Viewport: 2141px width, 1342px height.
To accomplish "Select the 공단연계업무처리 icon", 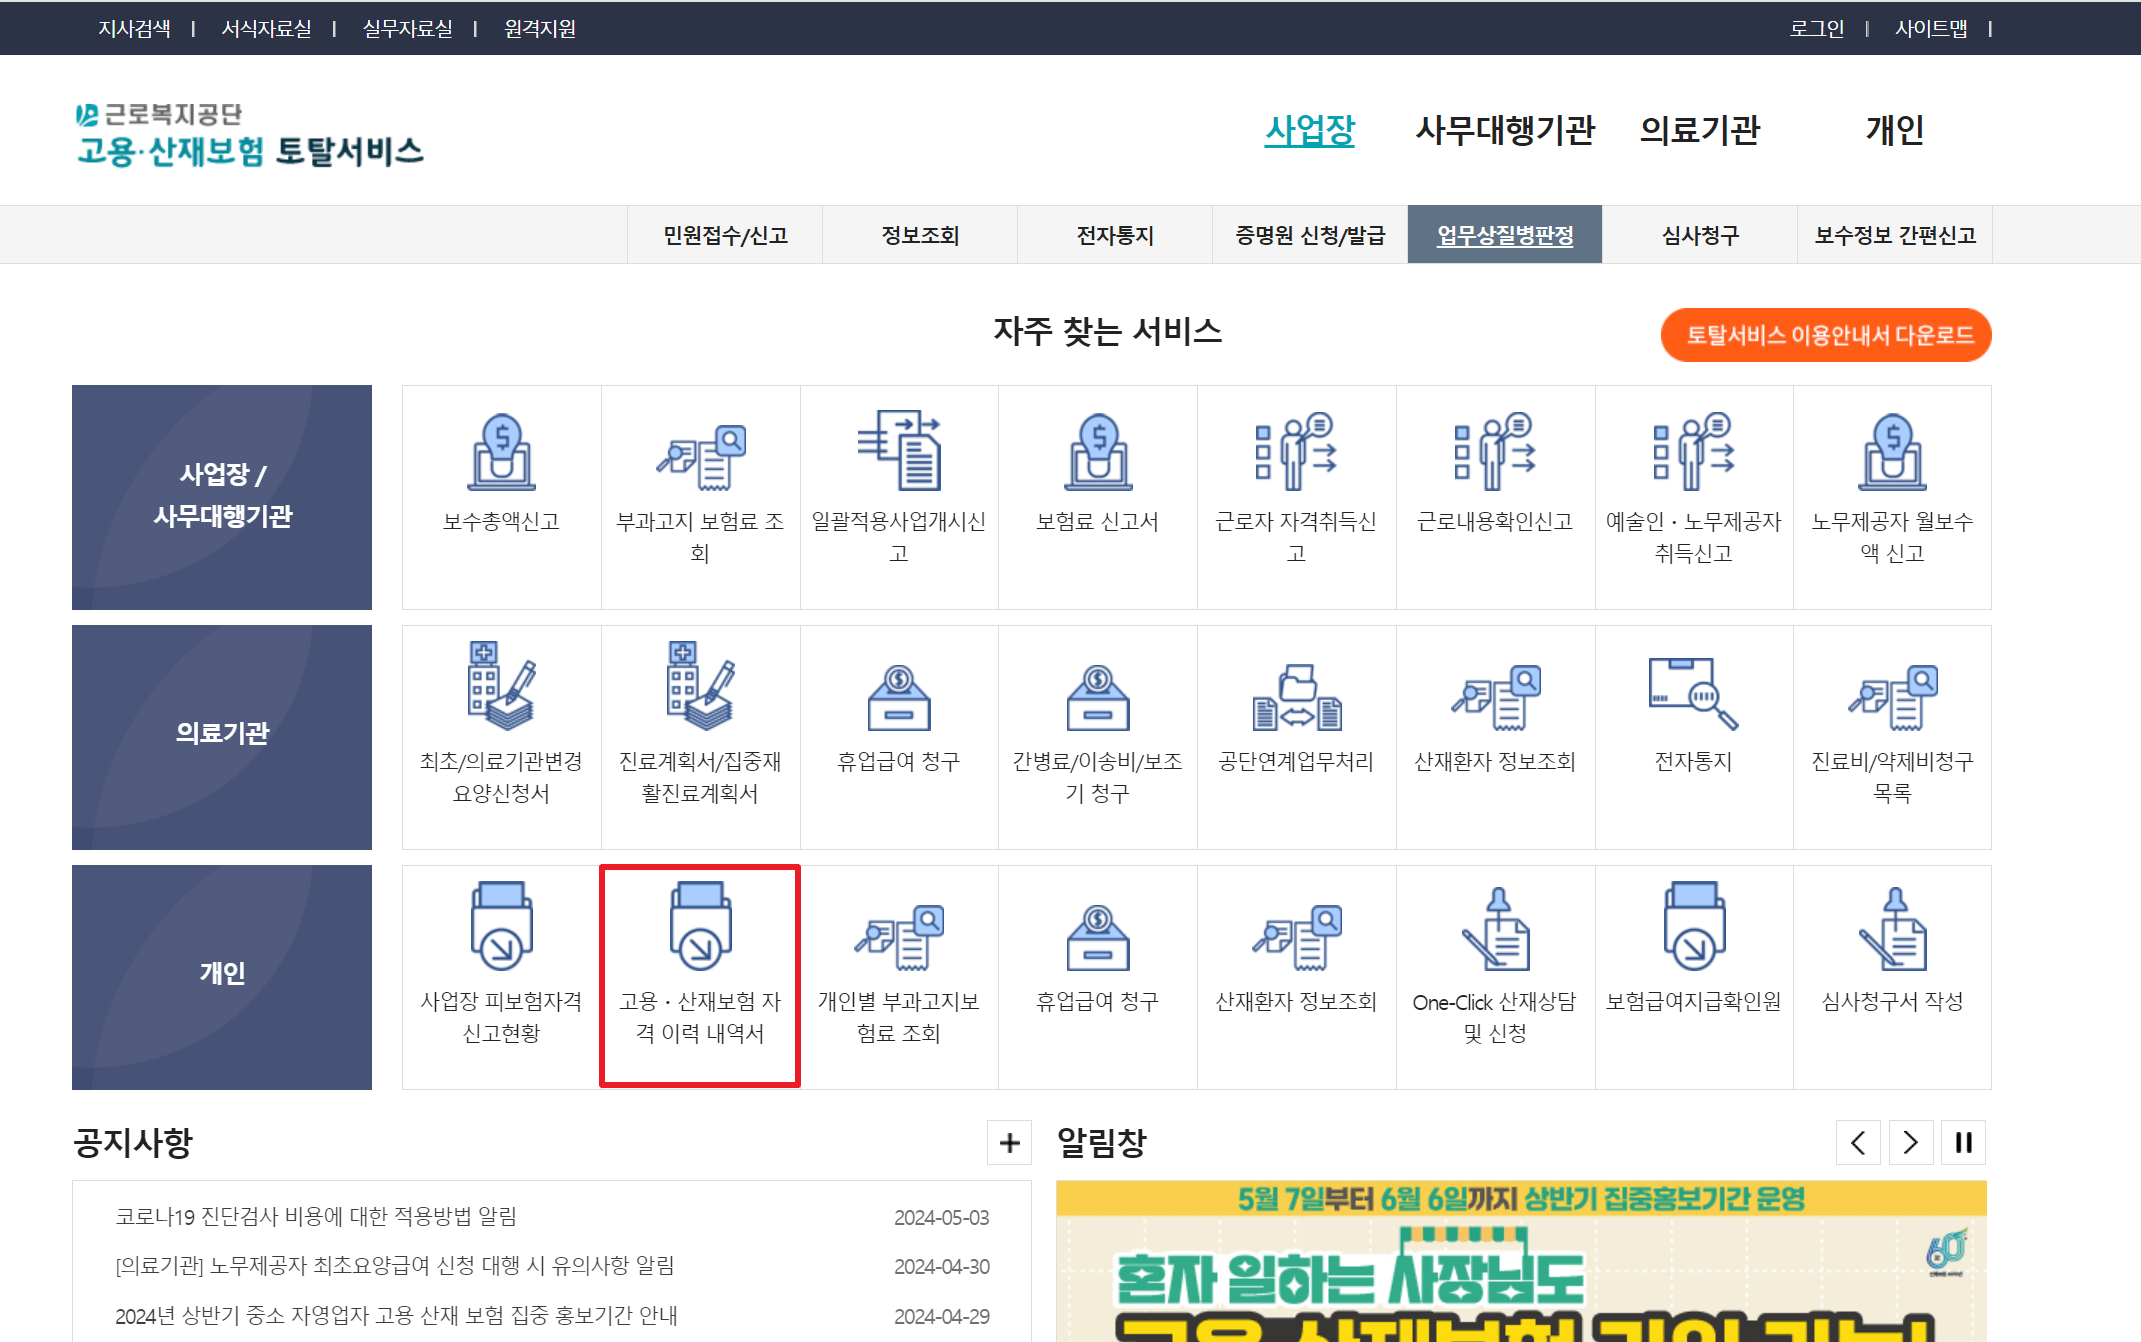I will [x=1296, y=697].
